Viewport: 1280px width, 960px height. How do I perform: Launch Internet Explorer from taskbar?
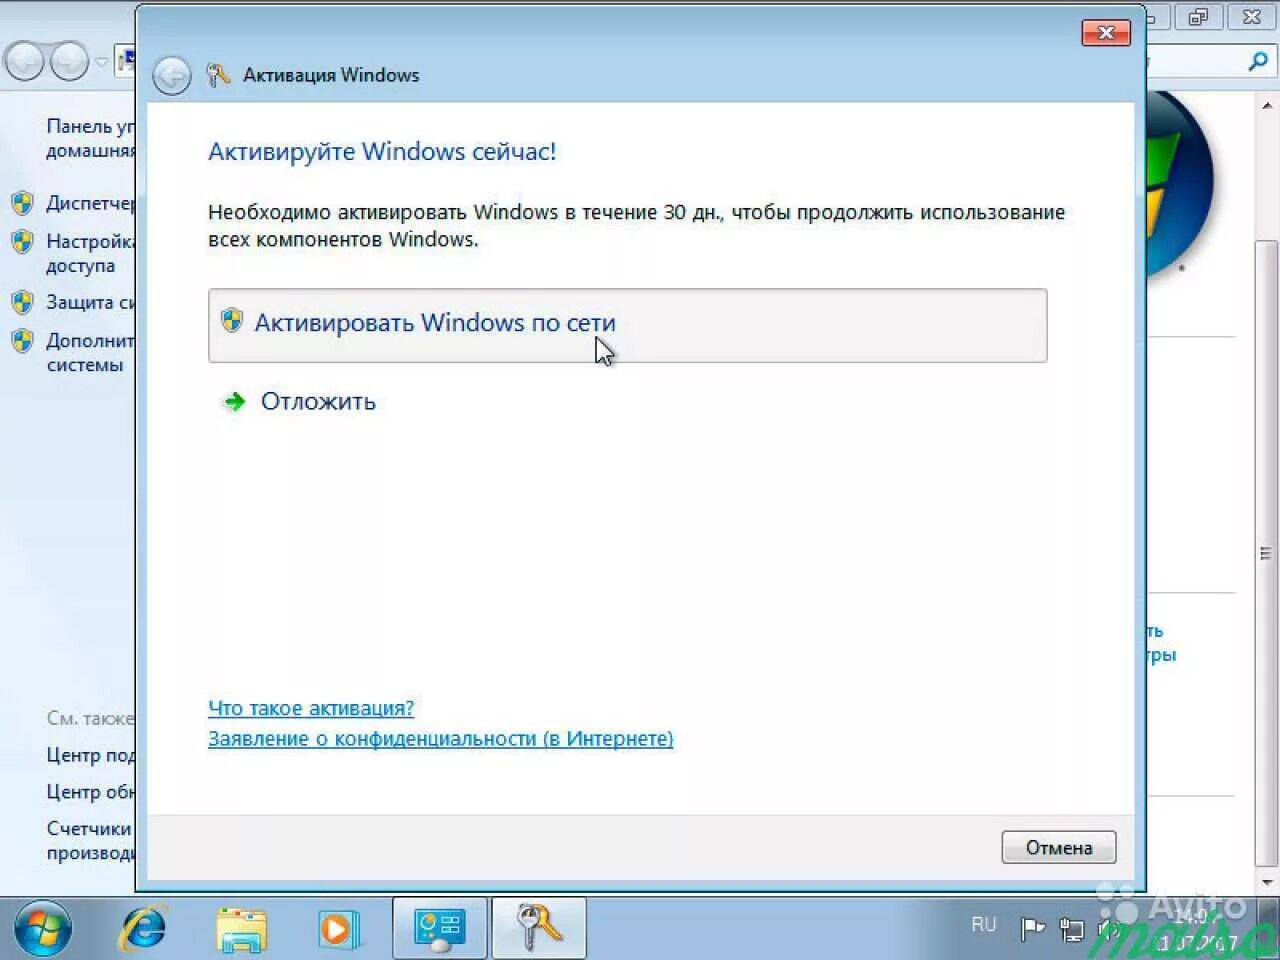pyautogui.click(x=144, y=928)
